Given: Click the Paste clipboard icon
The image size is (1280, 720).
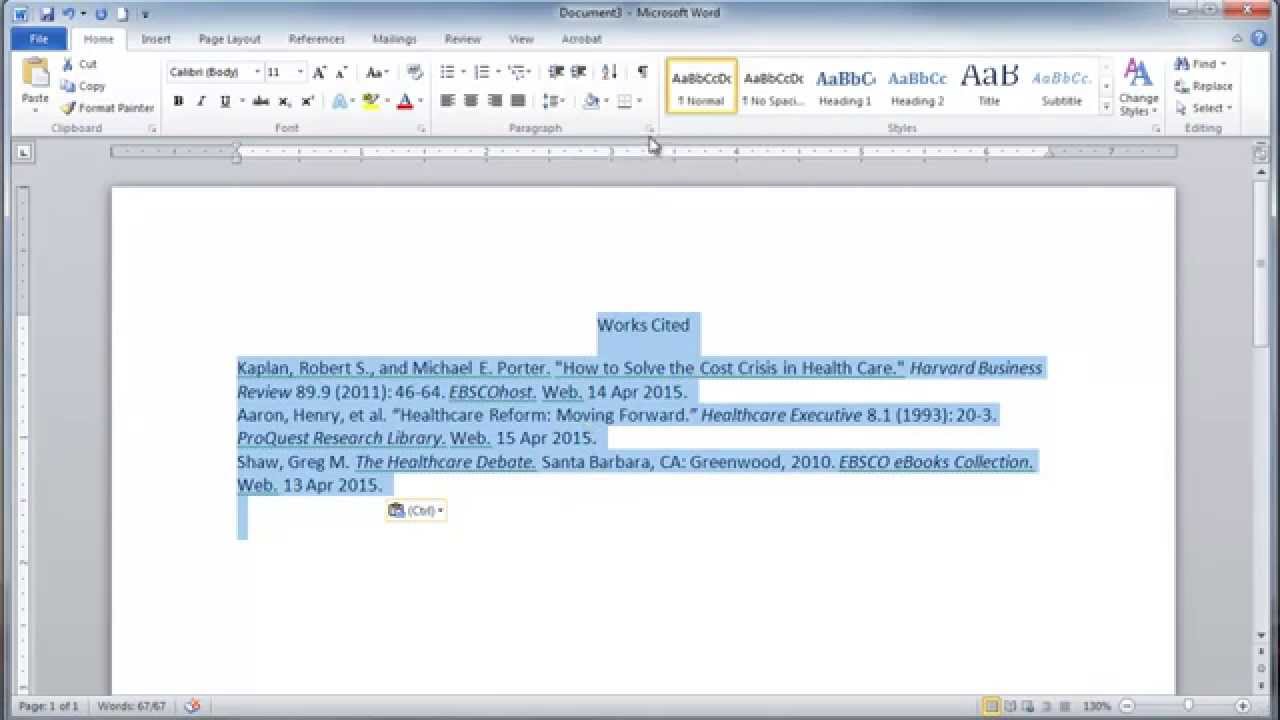Looking at the screenshot, I should (x=35, y=74).
